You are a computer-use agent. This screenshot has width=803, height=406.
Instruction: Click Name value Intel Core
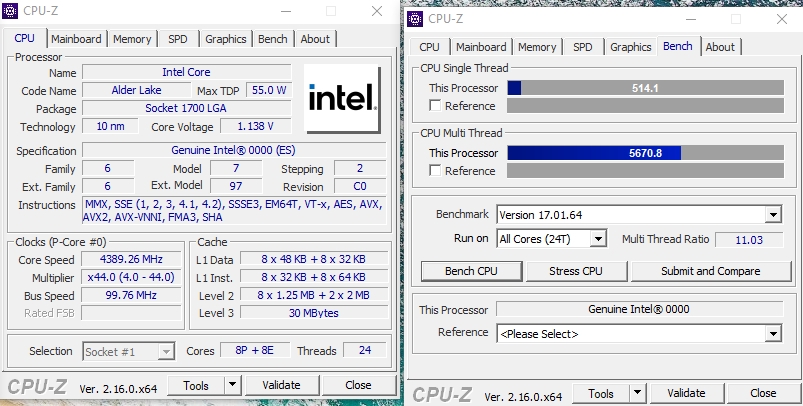pos(186,72)
